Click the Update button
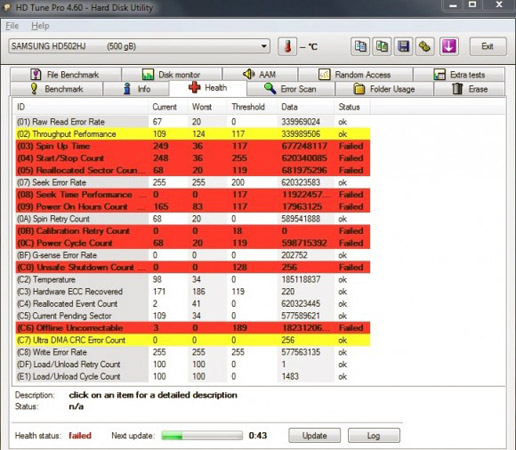The height and width of the screenshot is (450, 516). point(314,436)
